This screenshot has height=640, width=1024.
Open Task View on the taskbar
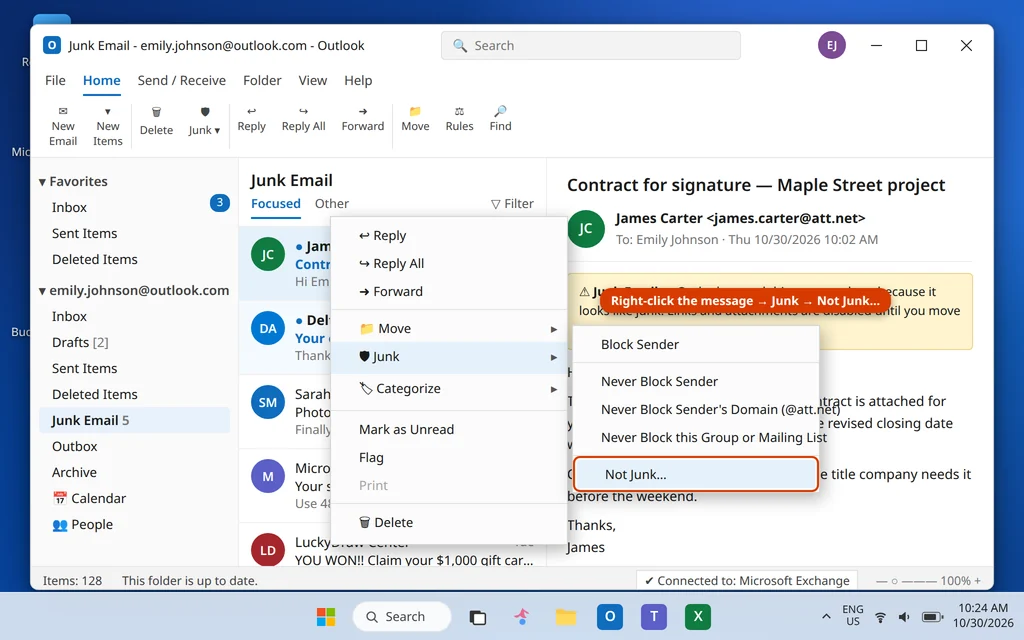(478, 616)
